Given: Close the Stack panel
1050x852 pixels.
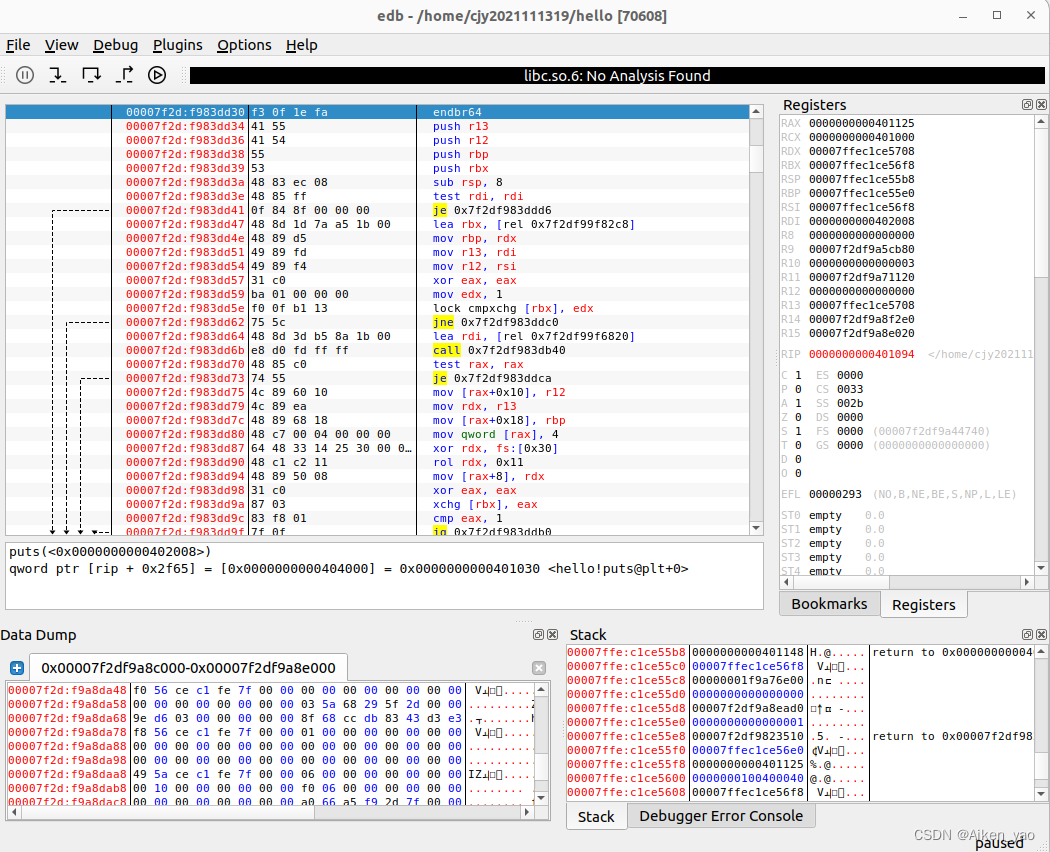Looking at the screenshot, I should click(x=1041, y=634).
